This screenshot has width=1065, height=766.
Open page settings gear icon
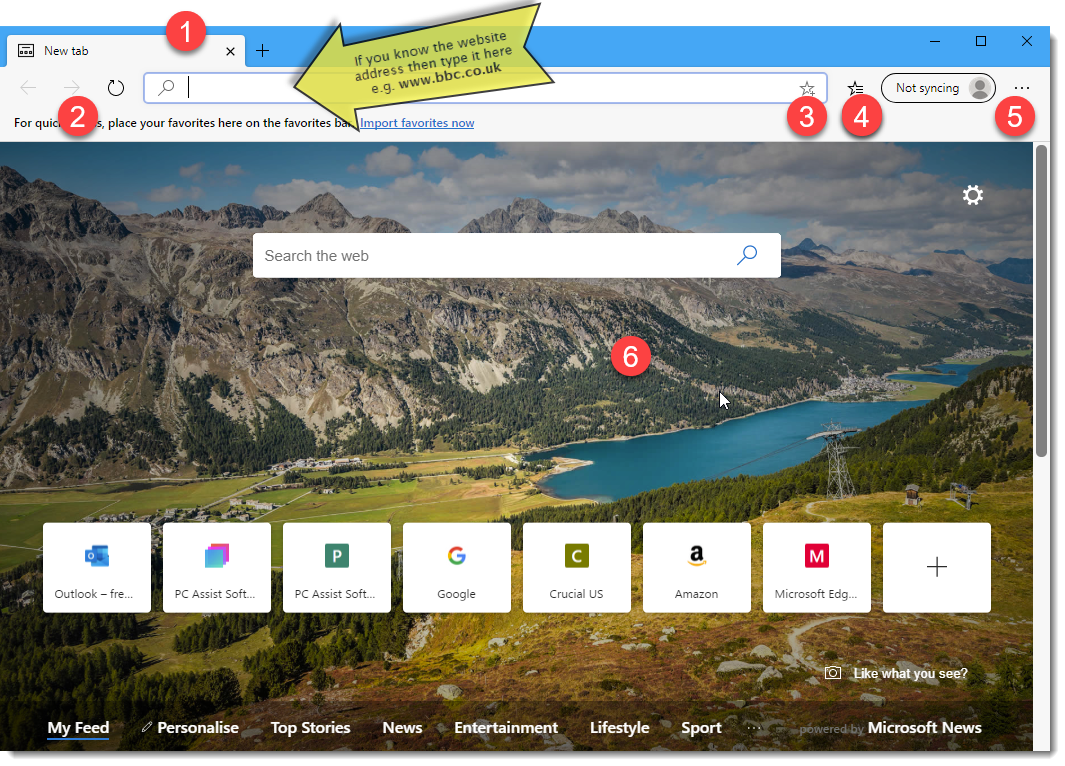pyautogui.click(x=973, y=196)
